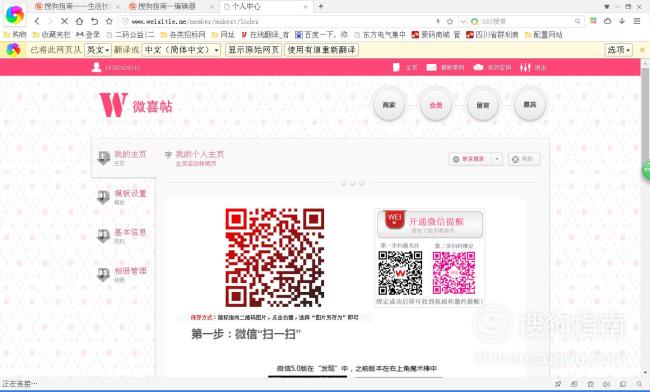Click the undo/restore closed tab arrow
The height and width of the screenshot is (392, 650).
click(95, 21)
